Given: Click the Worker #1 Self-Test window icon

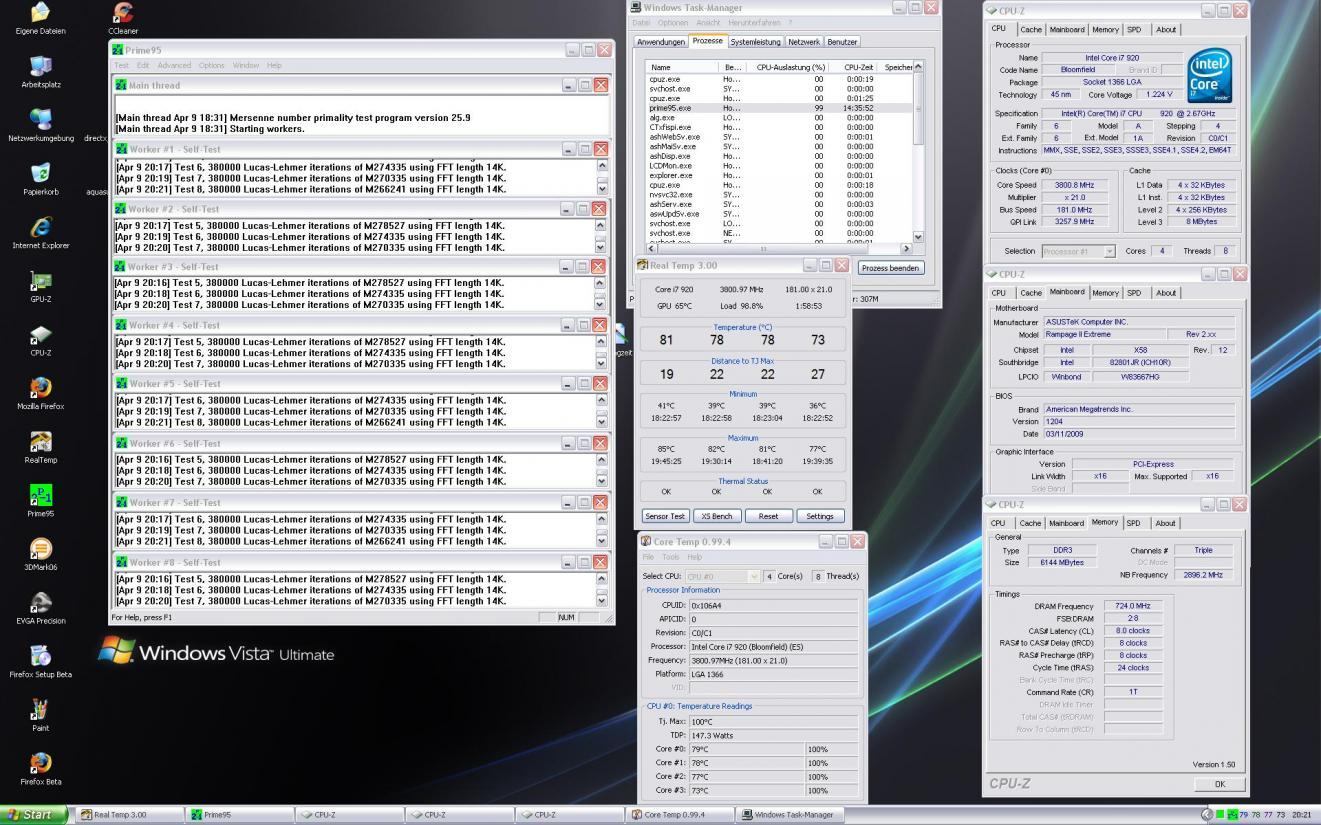Looking at the screenshot, I should coord(120,149).
